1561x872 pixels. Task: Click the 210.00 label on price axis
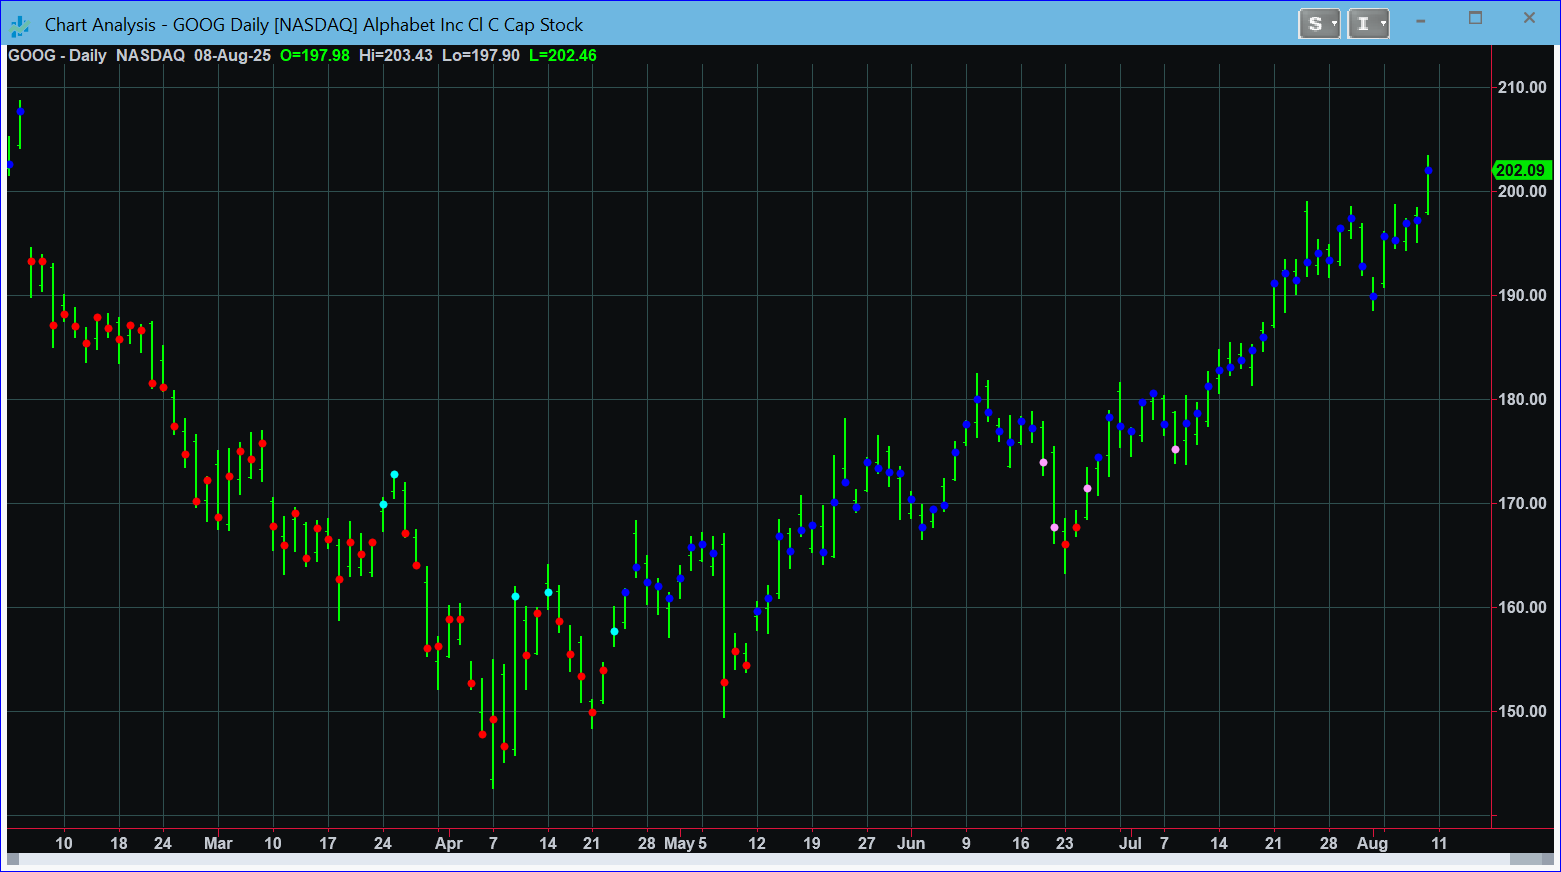(x=1521, y=87)
